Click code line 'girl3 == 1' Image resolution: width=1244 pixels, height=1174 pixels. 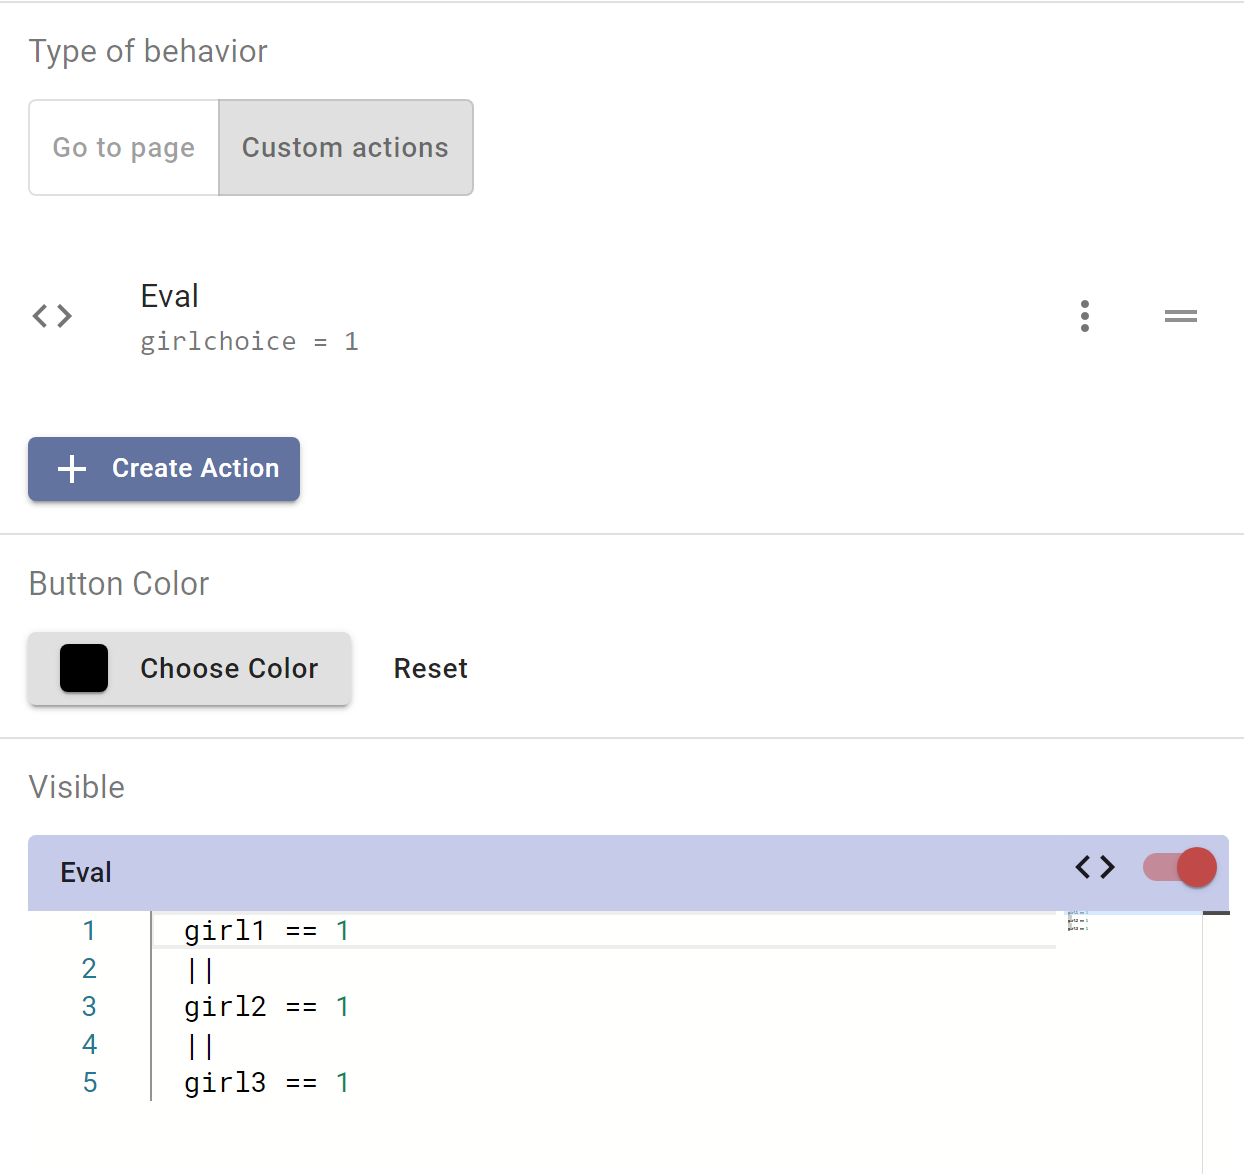coord(267,1083)
